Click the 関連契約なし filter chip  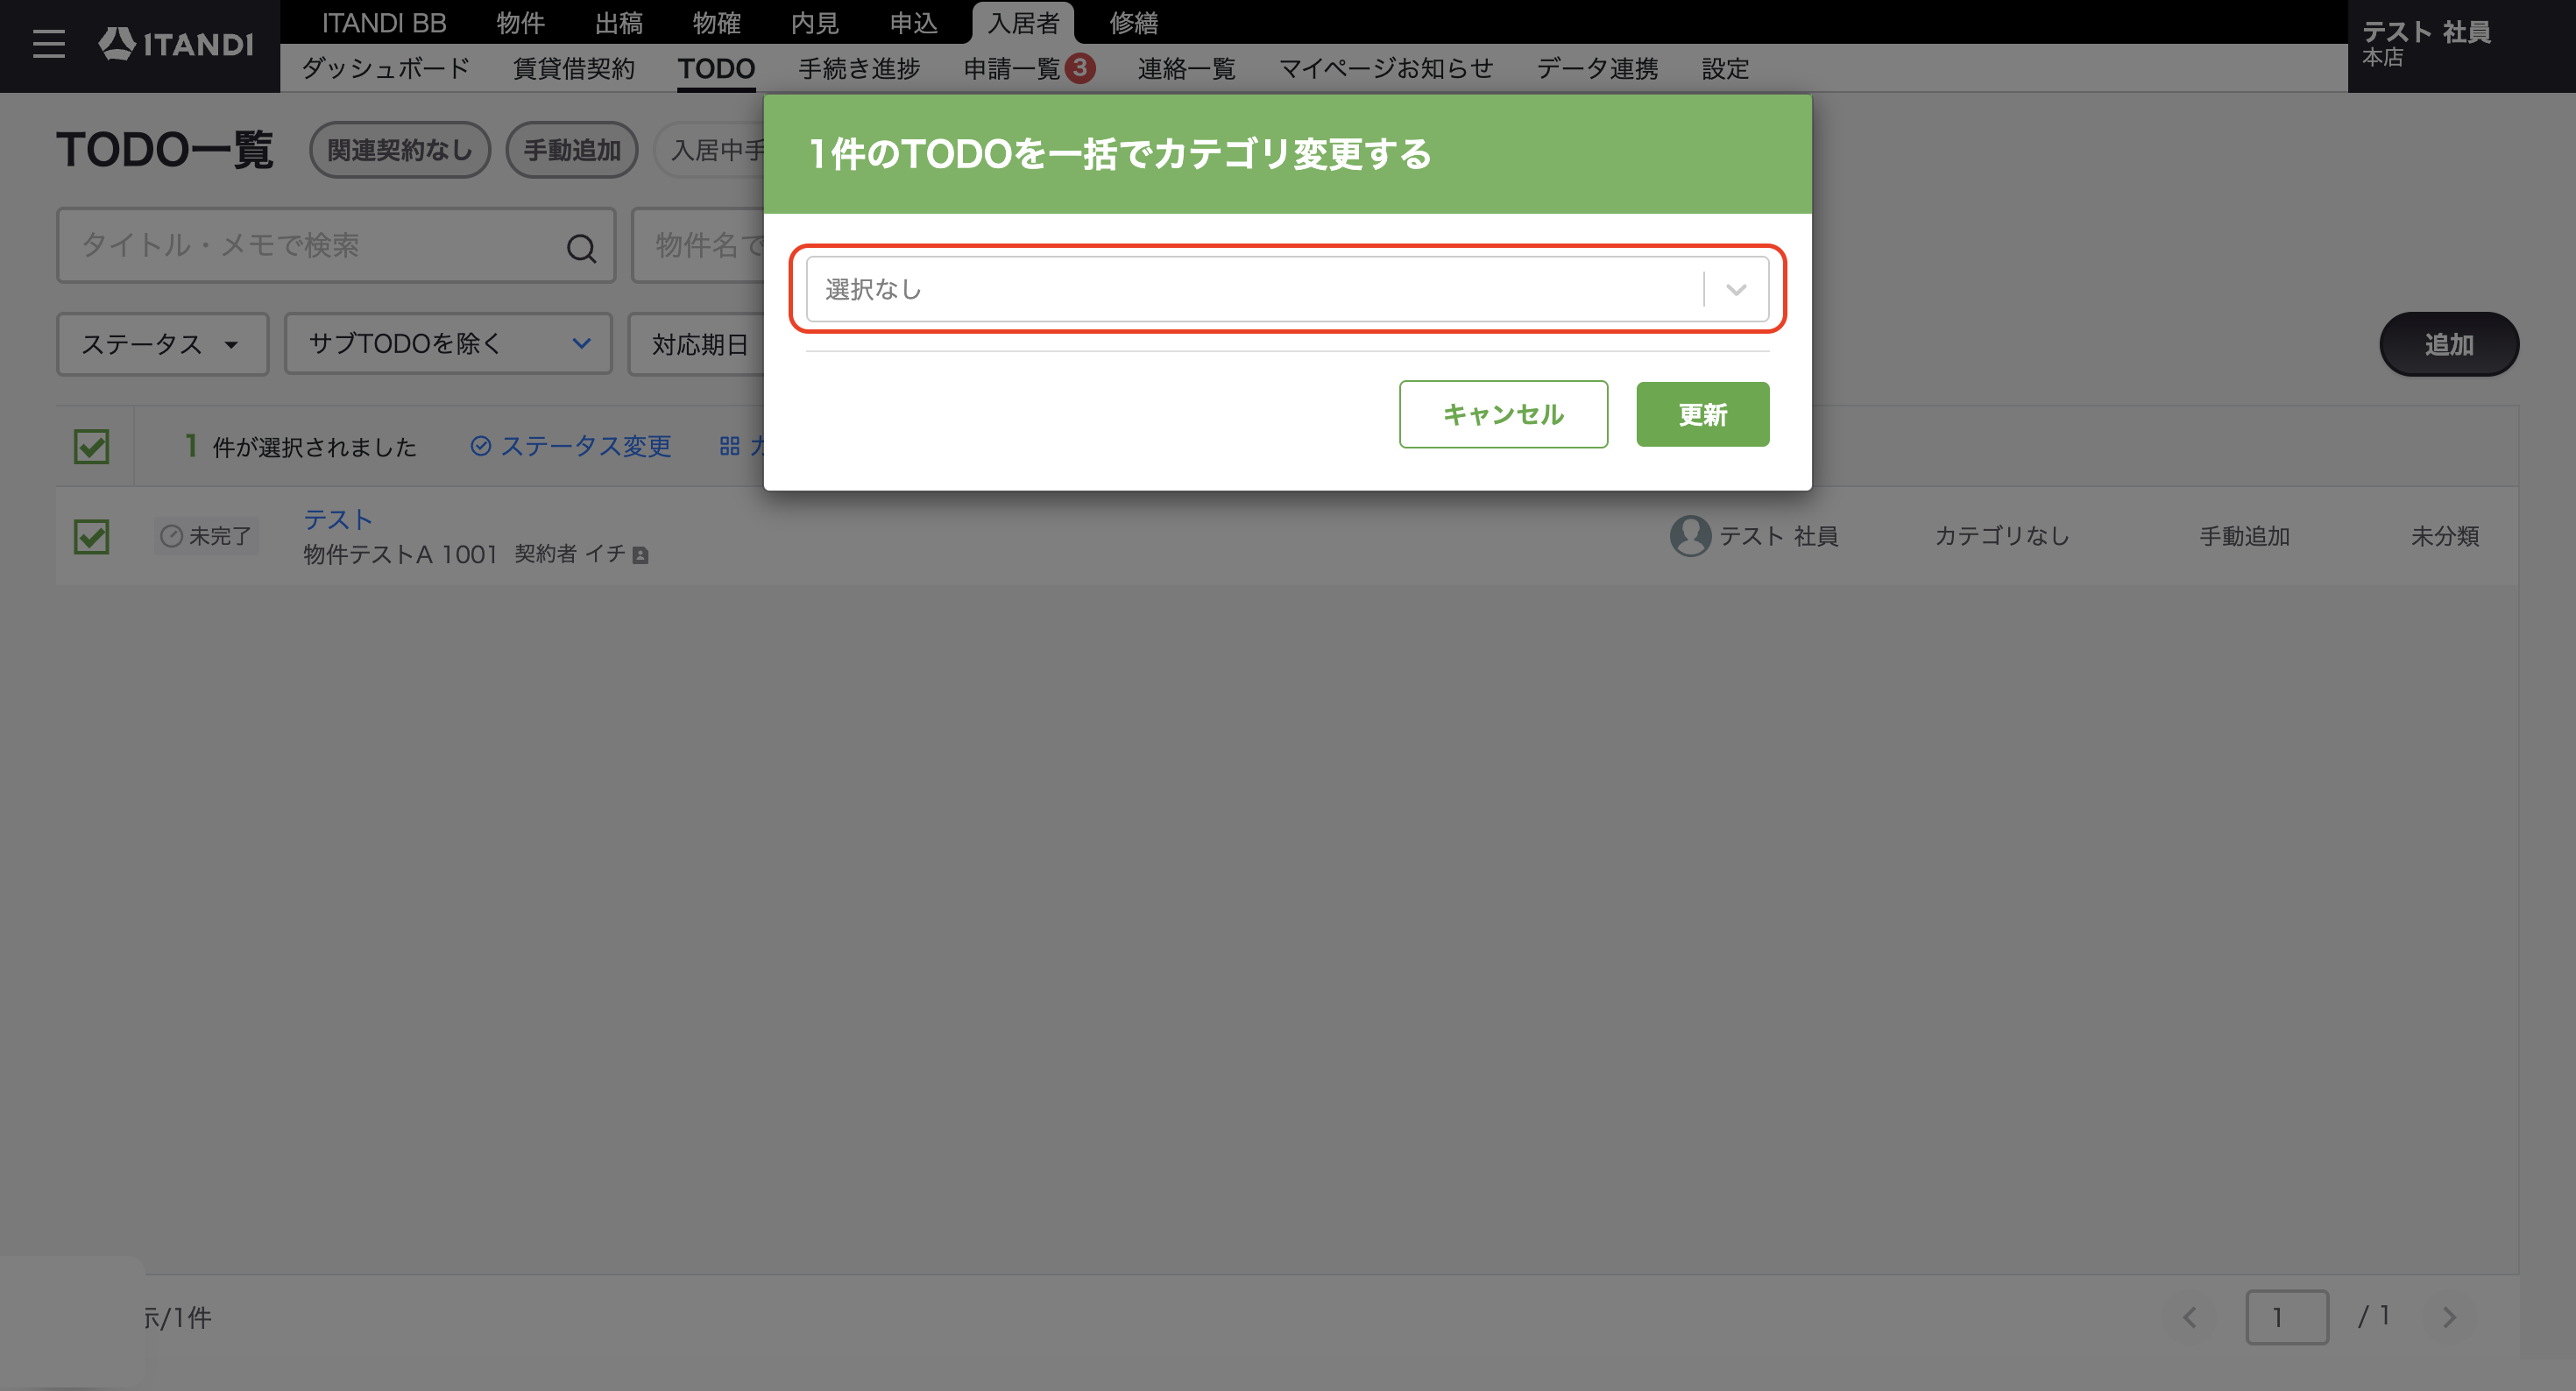[399, 150]
